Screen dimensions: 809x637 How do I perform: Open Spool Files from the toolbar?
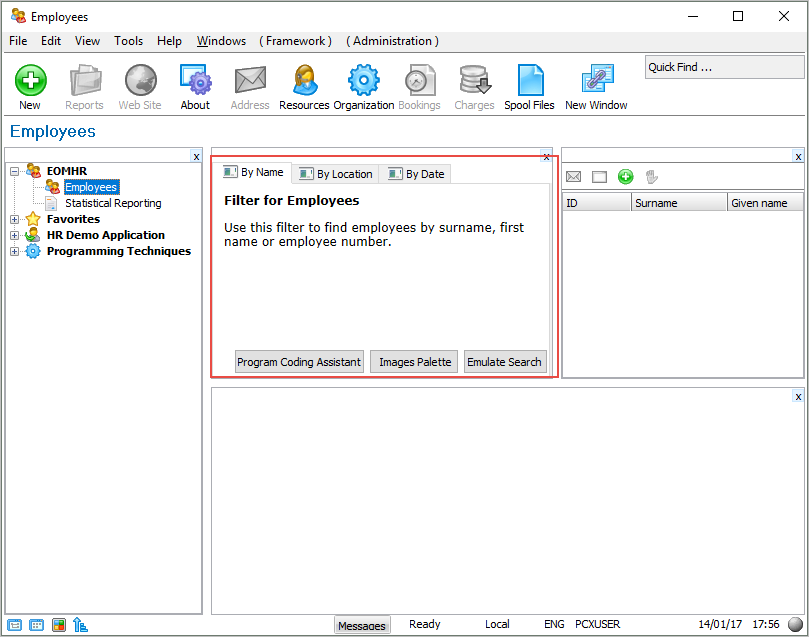point(529,80)
